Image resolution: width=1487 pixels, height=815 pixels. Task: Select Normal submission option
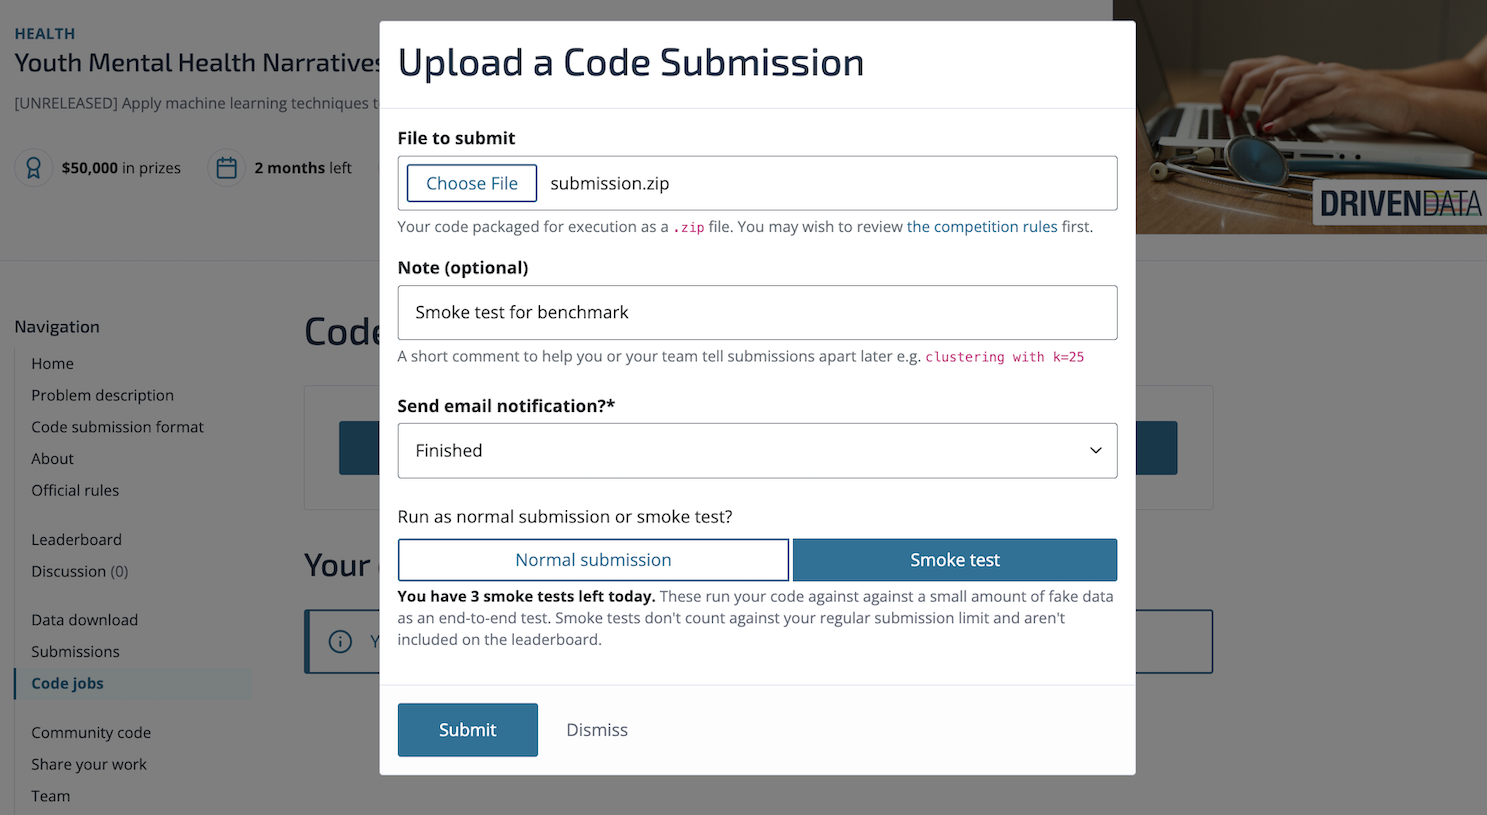coord(593,560)
